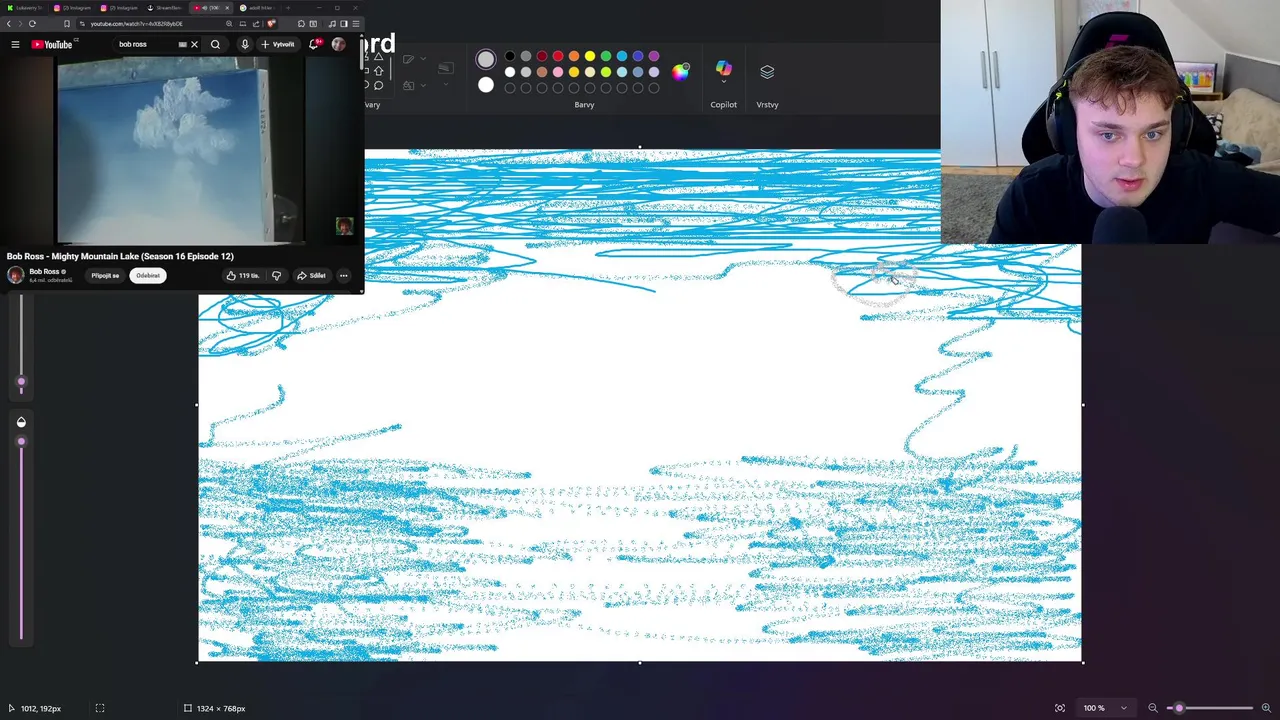Bookmark this page in the browser
1280x720 pixels.
point(67,24)
